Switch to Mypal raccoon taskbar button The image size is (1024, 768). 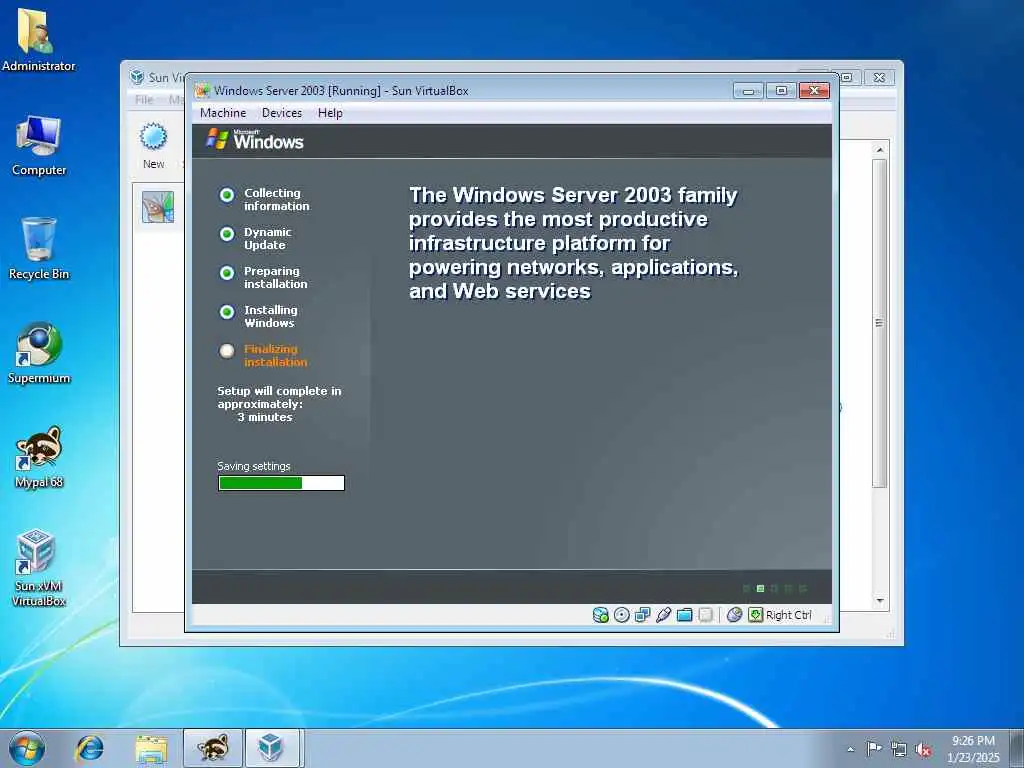(213, 748)
